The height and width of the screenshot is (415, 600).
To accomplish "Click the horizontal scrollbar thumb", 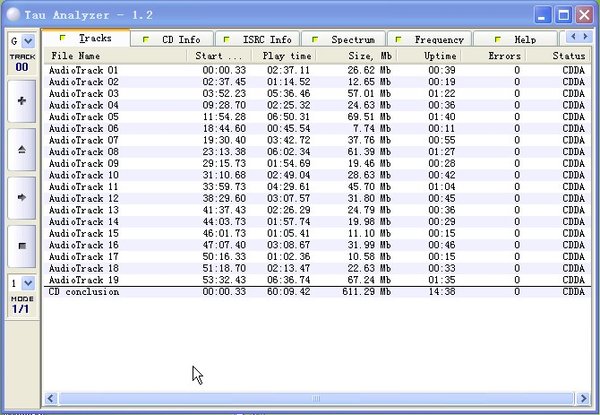I will coord(316,399).
